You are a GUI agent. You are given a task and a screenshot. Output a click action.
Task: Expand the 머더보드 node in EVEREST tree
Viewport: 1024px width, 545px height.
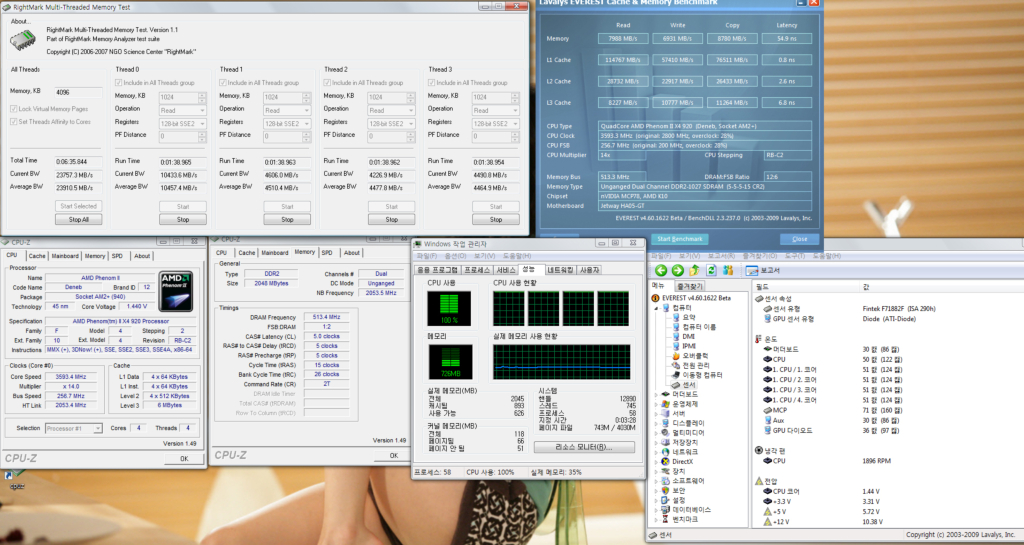(x=658, y=394)
